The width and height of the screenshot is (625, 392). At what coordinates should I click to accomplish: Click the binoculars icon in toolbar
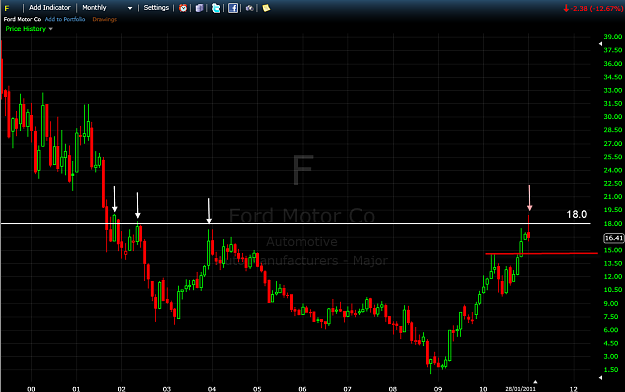click(x=250, y=8)
